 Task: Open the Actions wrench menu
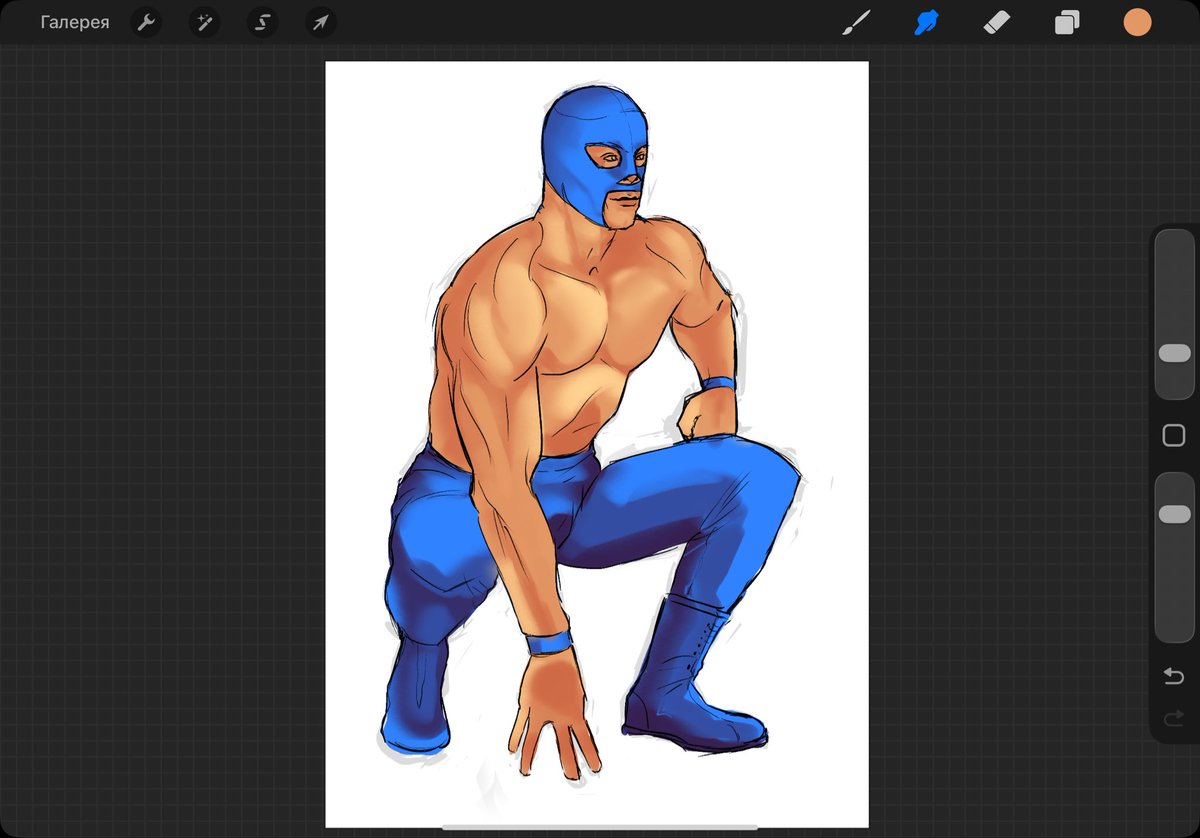pyautogui.click(x=146, y=22)
